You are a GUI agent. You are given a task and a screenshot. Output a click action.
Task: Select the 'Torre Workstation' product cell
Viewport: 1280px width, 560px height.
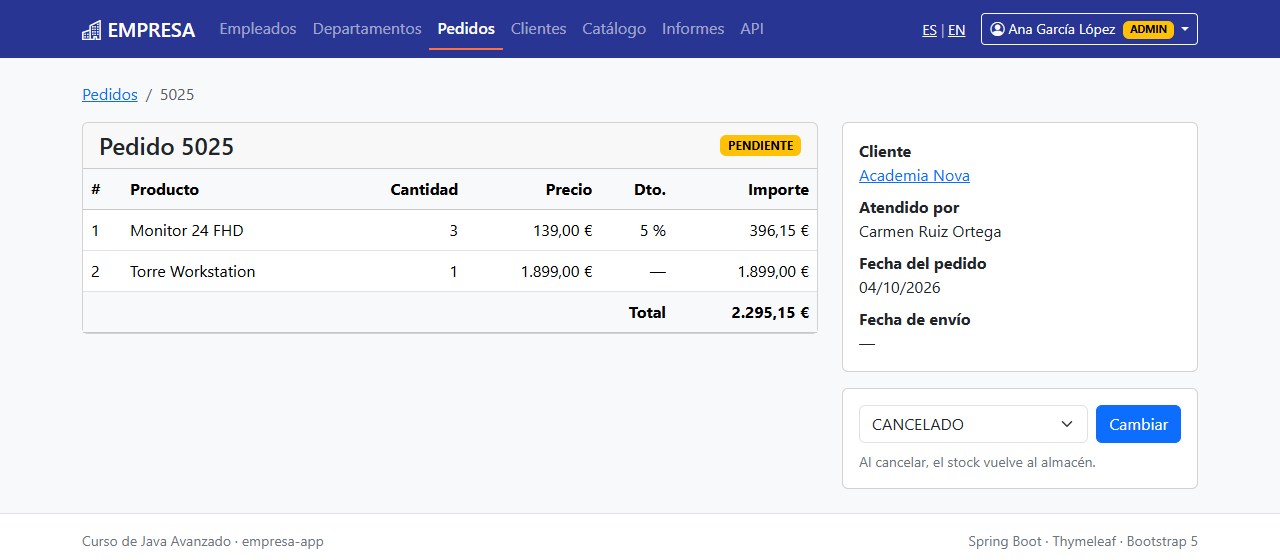click(193, 272)
